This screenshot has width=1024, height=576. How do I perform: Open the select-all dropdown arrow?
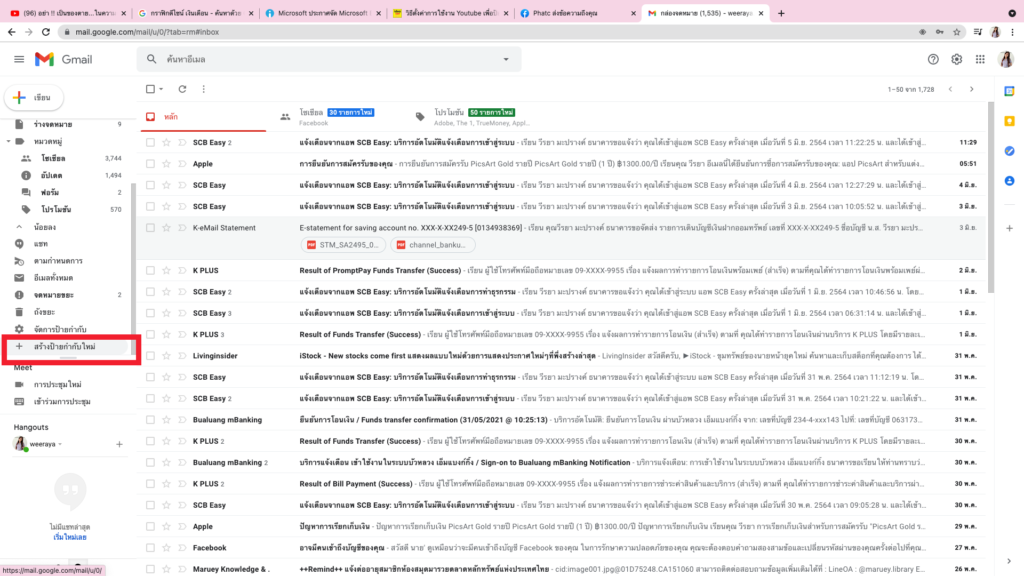pyautogui.click(x=161, y=89)
